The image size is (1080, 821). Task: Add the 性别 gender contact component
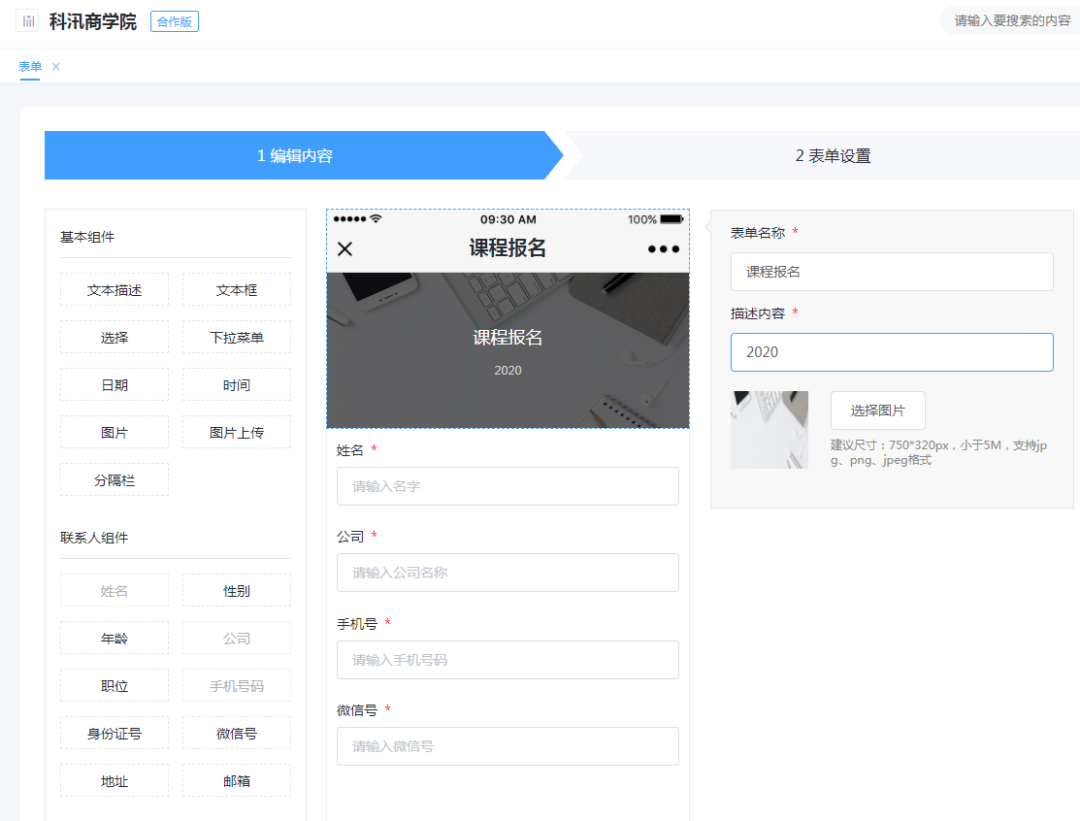(236, 590)
